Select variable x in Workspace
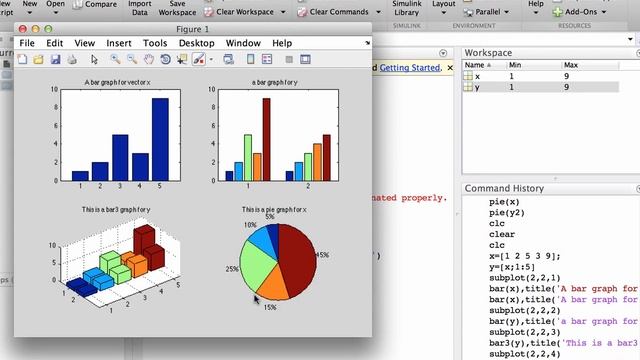 [x=541, y=76]
